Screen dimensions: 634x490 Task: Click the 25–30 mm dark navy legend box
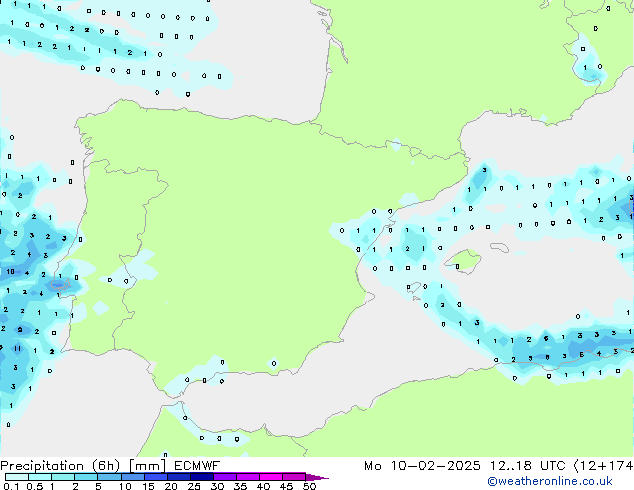pos(202,477)
